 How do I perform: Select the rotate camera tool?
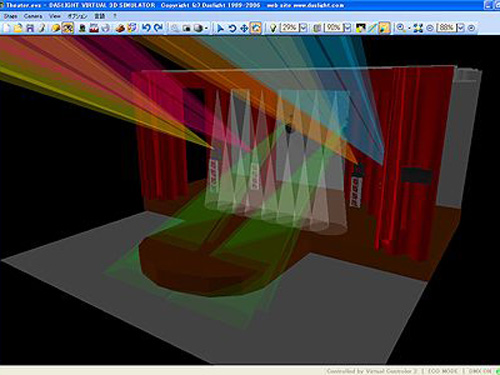coord(232,28)
